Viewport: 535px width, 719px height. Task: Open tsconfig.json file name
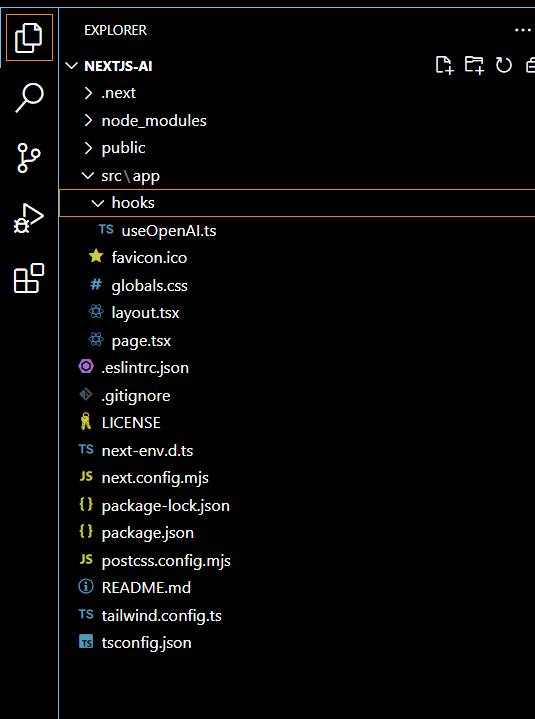click(x=147, y=643)
